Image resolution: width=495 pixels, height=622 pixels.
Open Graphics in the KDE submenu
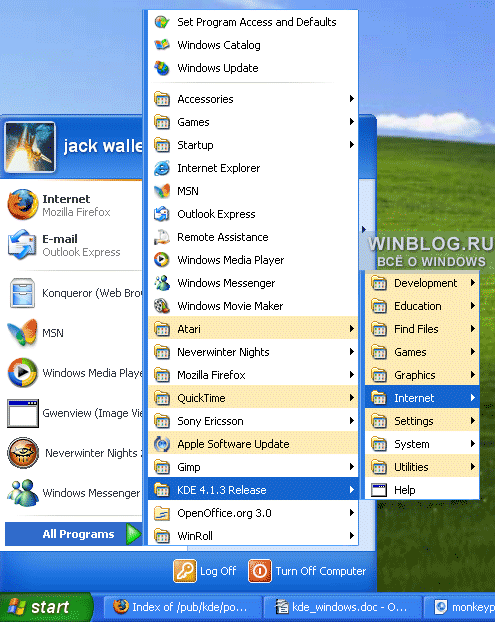pyautogui.click(x=422, y=375)
